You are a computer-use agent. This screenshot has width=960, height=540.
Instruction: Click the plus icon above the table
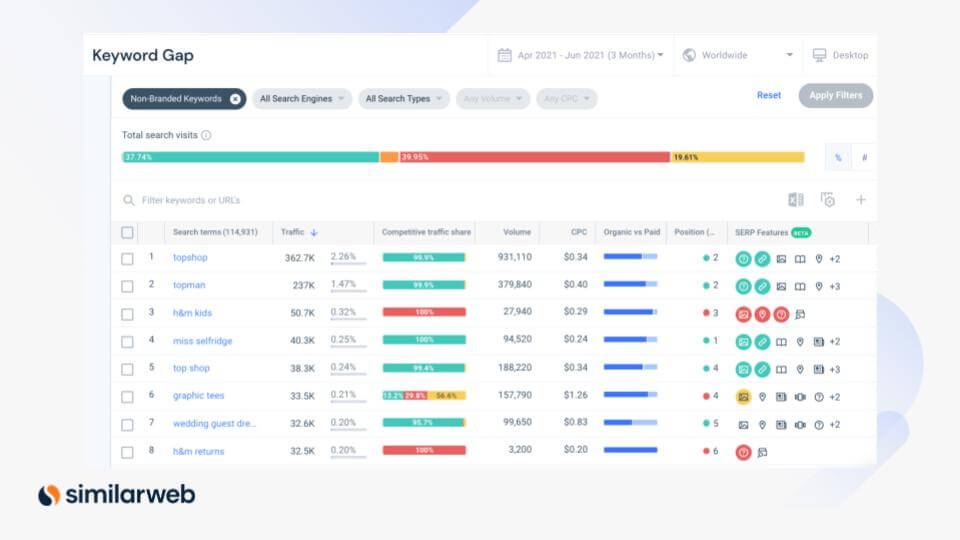tap(860, 200)
